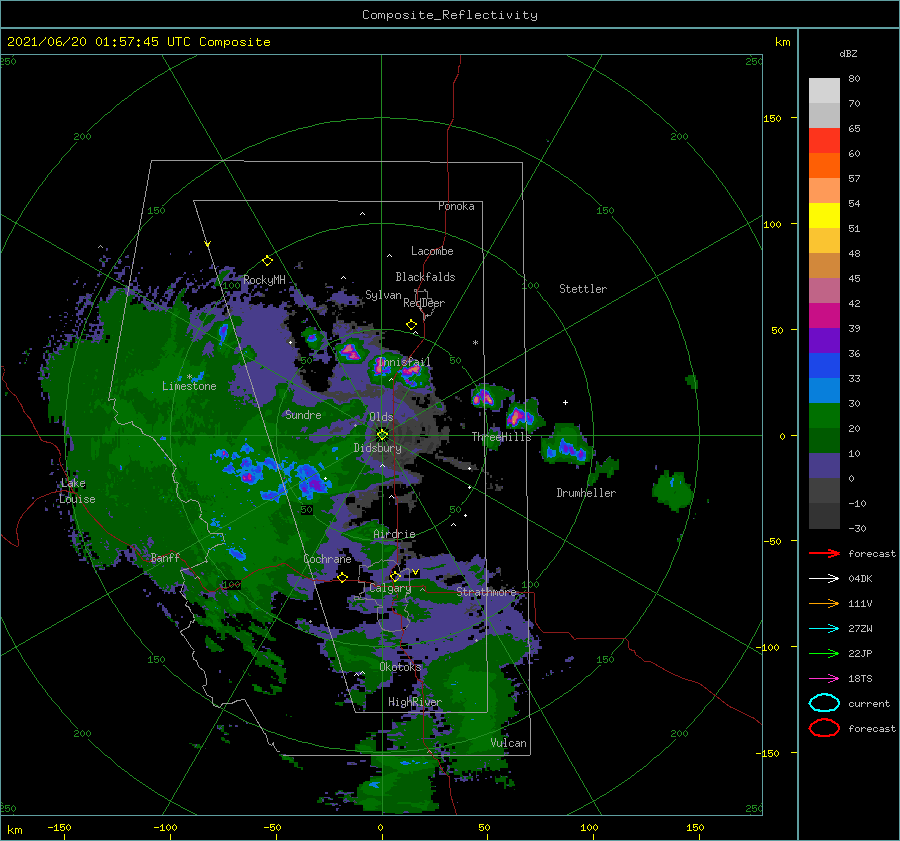Click the red forecast ellipse legend icon
900x841 pixels.
[x=824, y=728]
